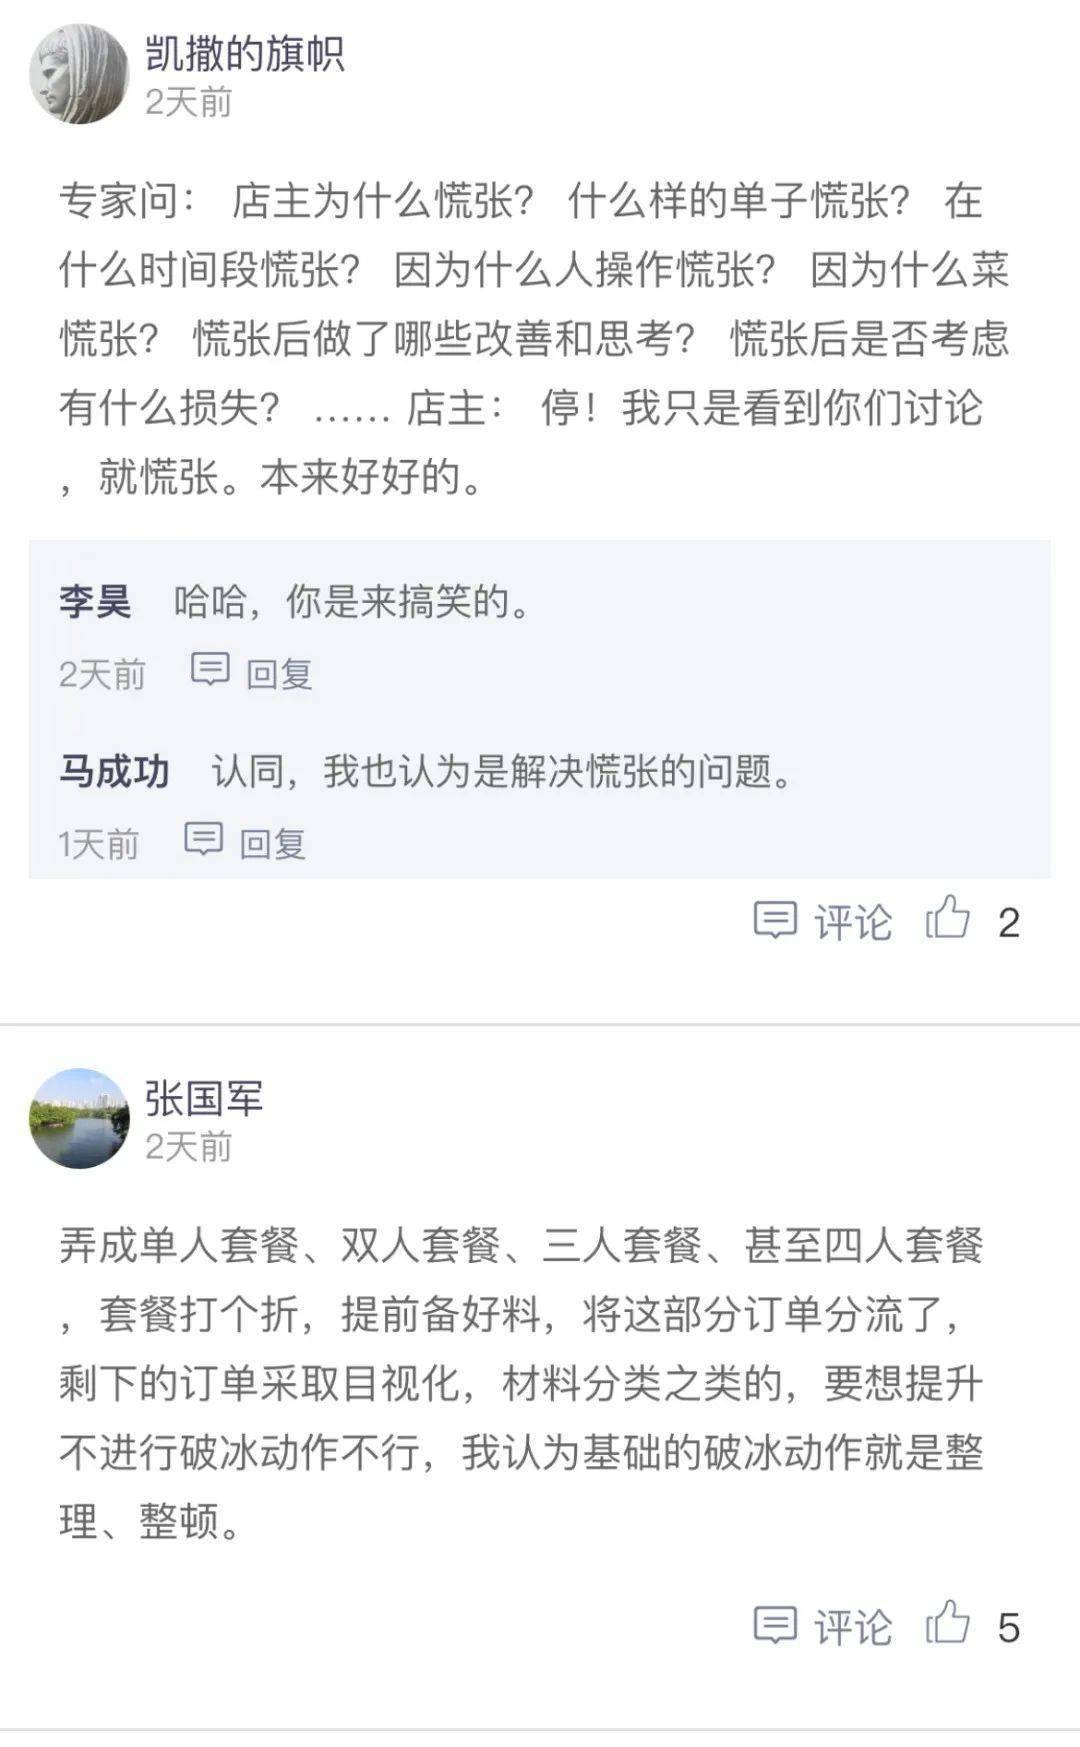Click the reply bubble icon under 马成功's reply
The image size is (1080, 1747).
click(203, 839)
